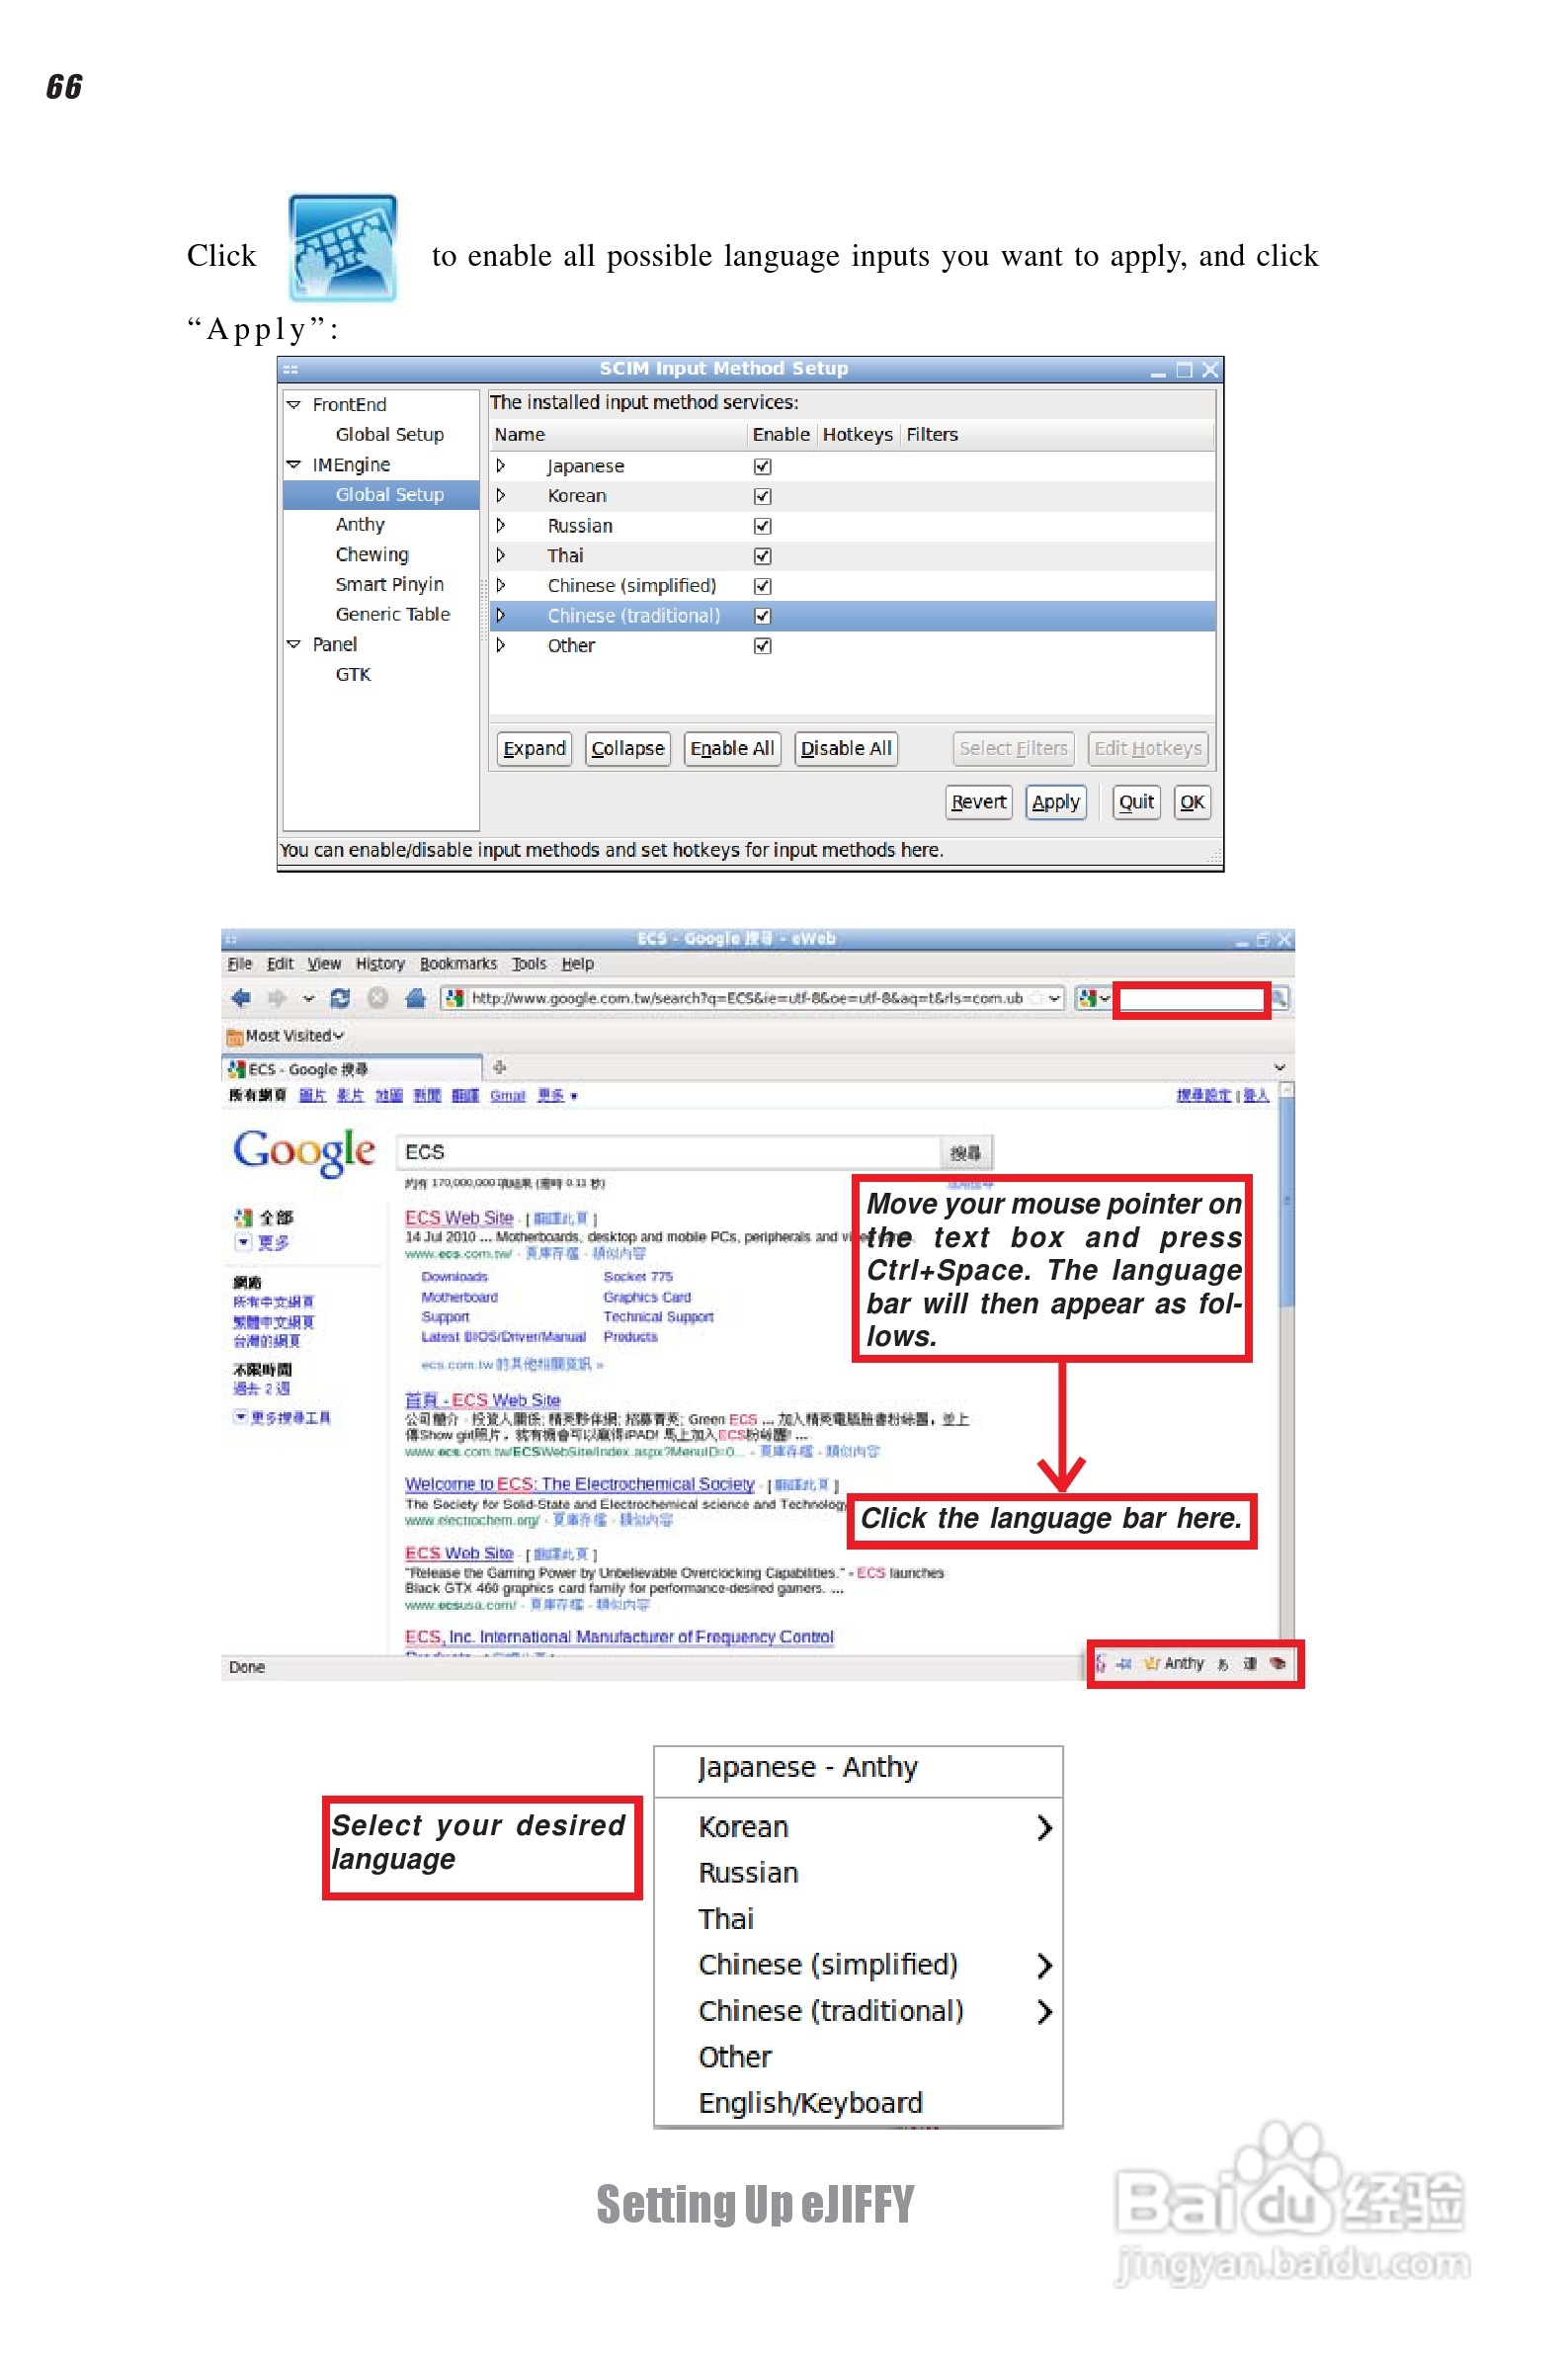The width and height of the screenshot is (1568, 2353).
Task: Collapse the FrontEnd tree node
Action: (294, 405)
